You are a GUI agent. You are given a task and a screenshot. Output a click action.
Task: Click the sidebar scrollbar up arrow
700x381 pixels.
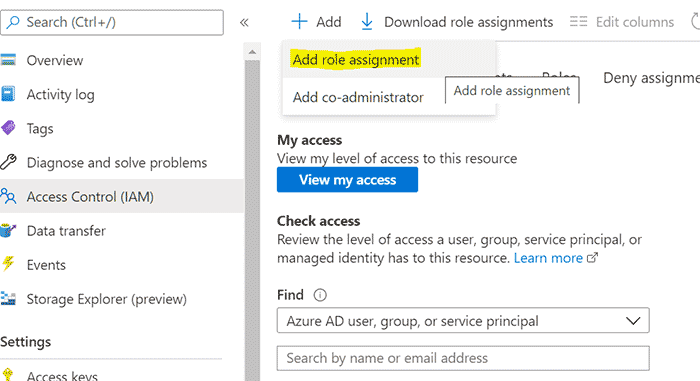point(252,52)
